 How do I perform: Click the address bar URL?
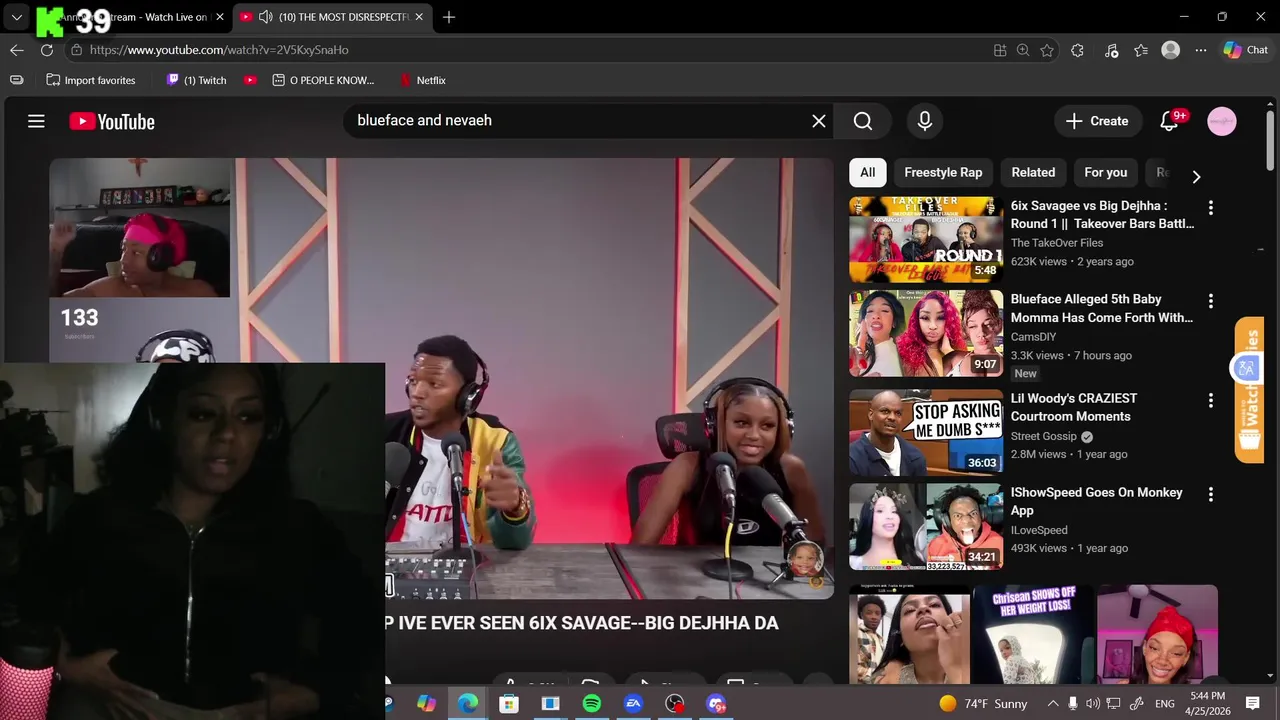219,50
